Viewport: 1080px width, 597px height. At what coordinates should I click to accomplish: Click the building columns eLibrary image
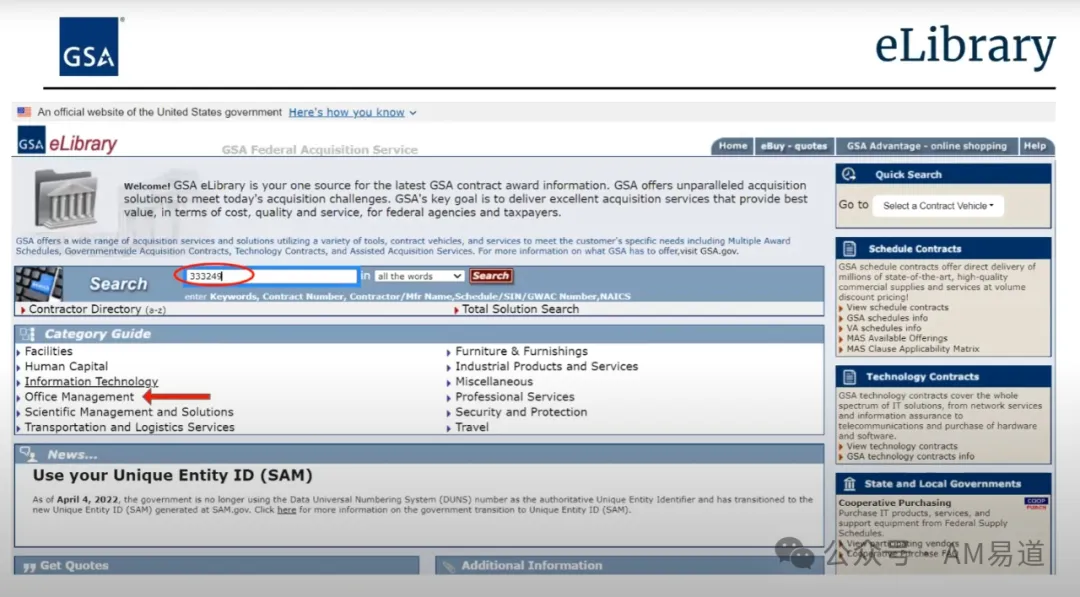coord(66,198)
